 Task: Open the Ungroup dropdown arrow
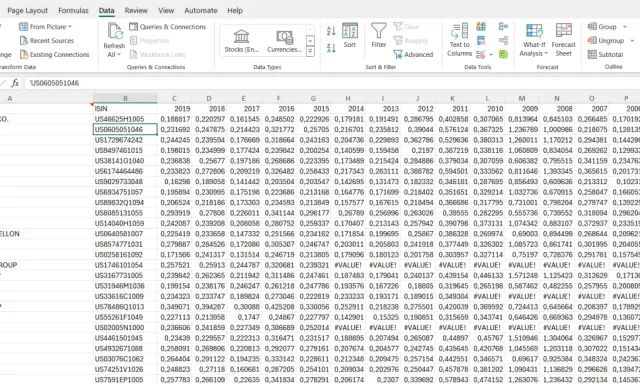(632, 41)
